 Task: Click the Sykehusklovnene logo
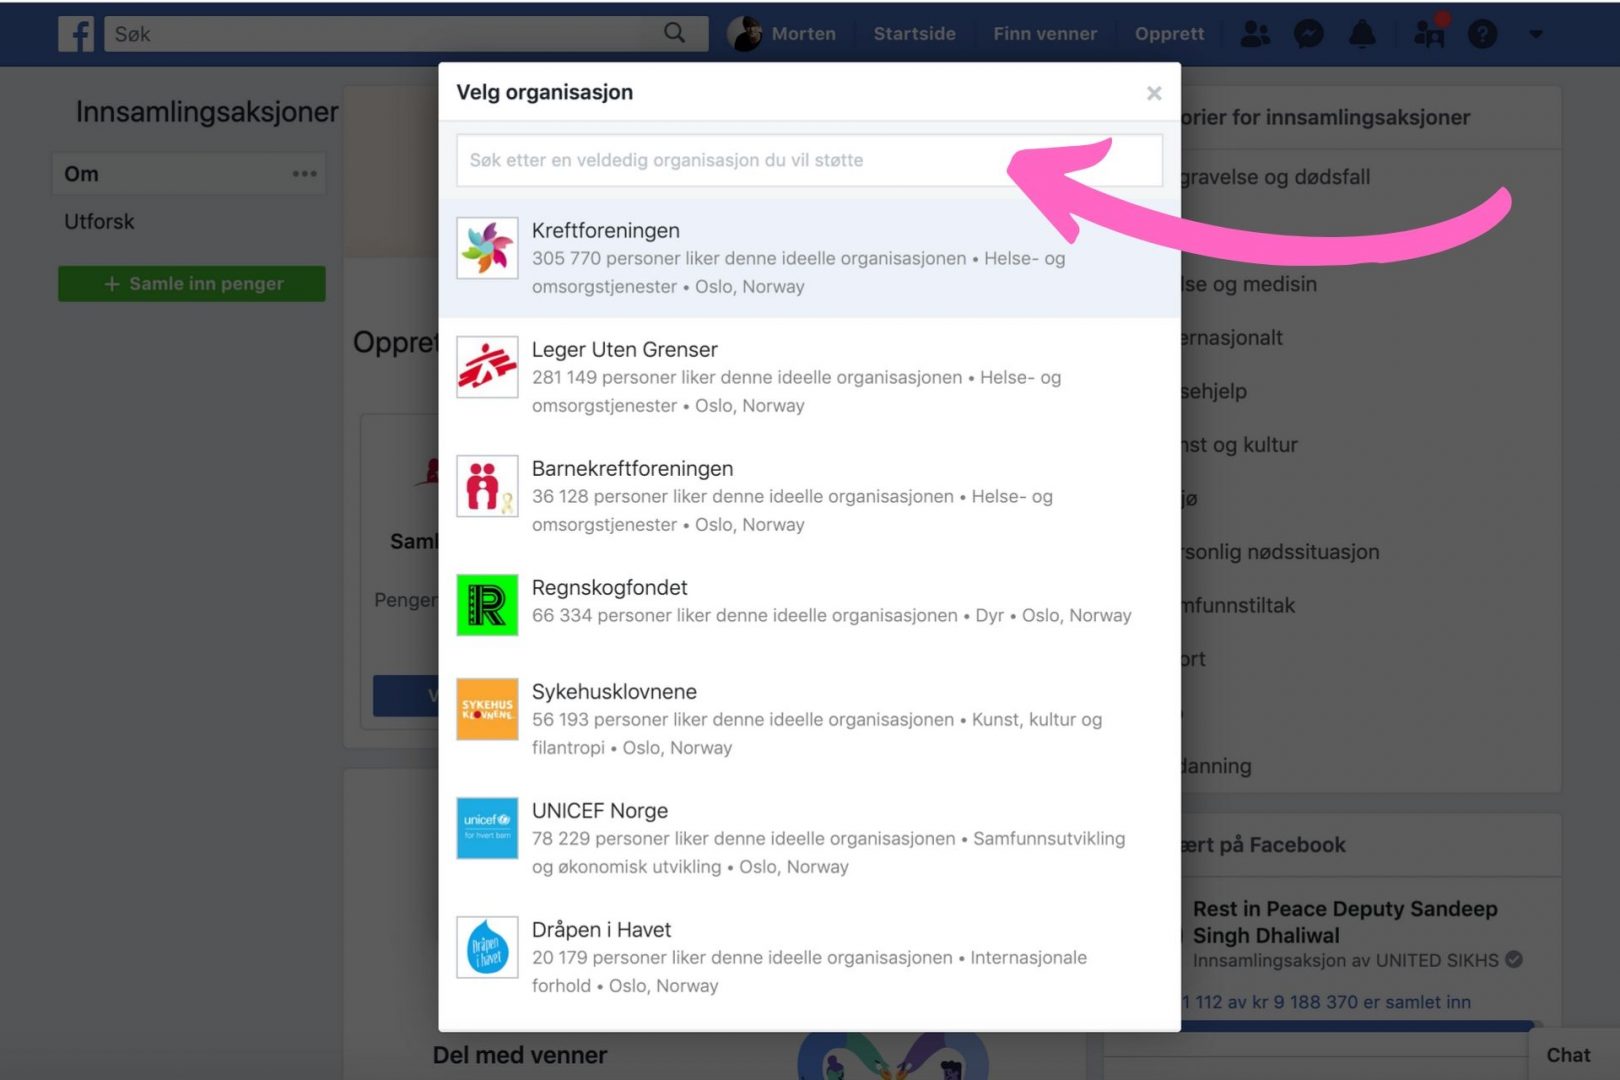(x=487, y=709)
